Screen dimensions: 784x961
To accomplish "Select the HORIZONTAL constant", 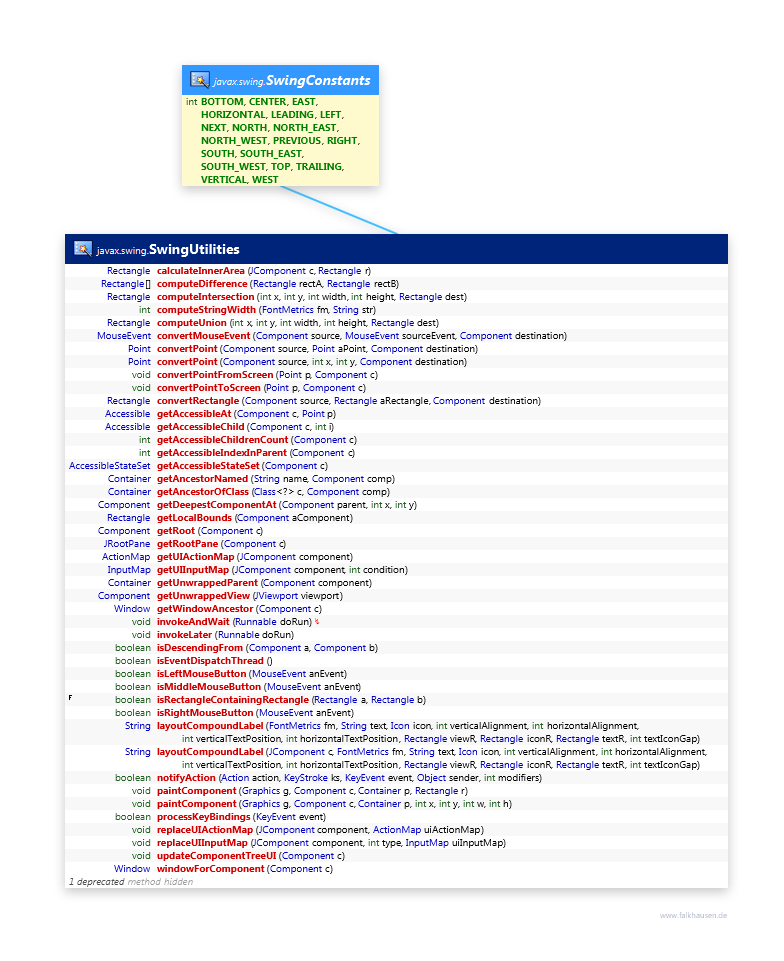I will [x=234, y=115].
